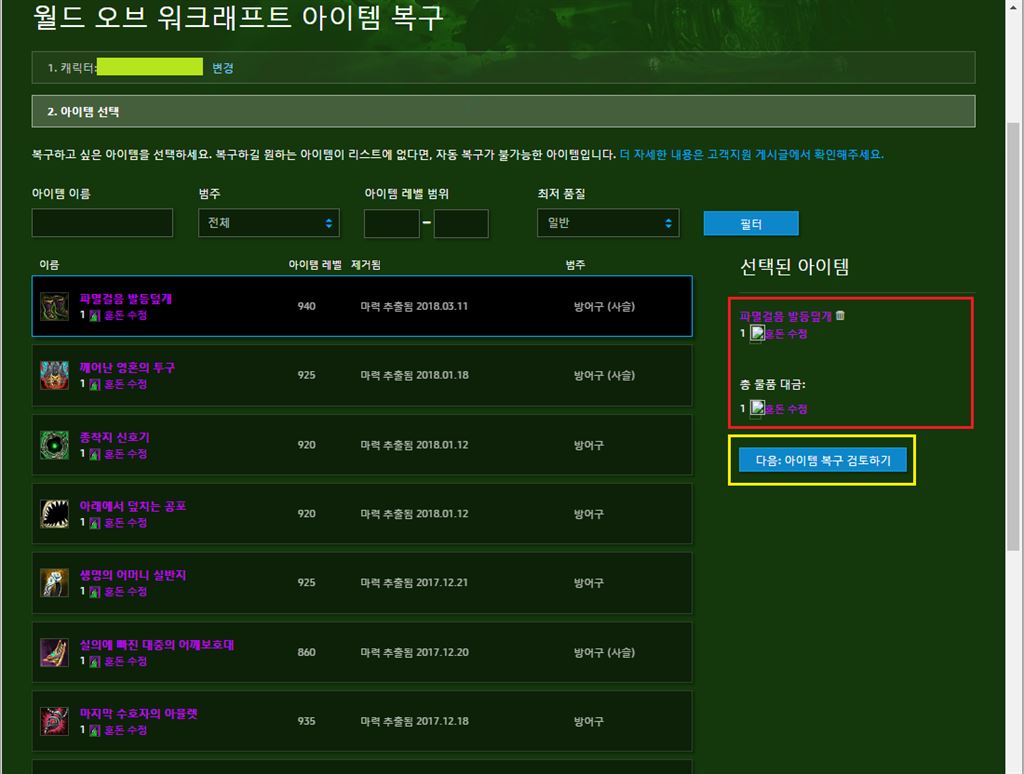This screenshot has width=1024, height=774.
Task: Click the 아이템 레벨 column header
Action: click(315, 265)
